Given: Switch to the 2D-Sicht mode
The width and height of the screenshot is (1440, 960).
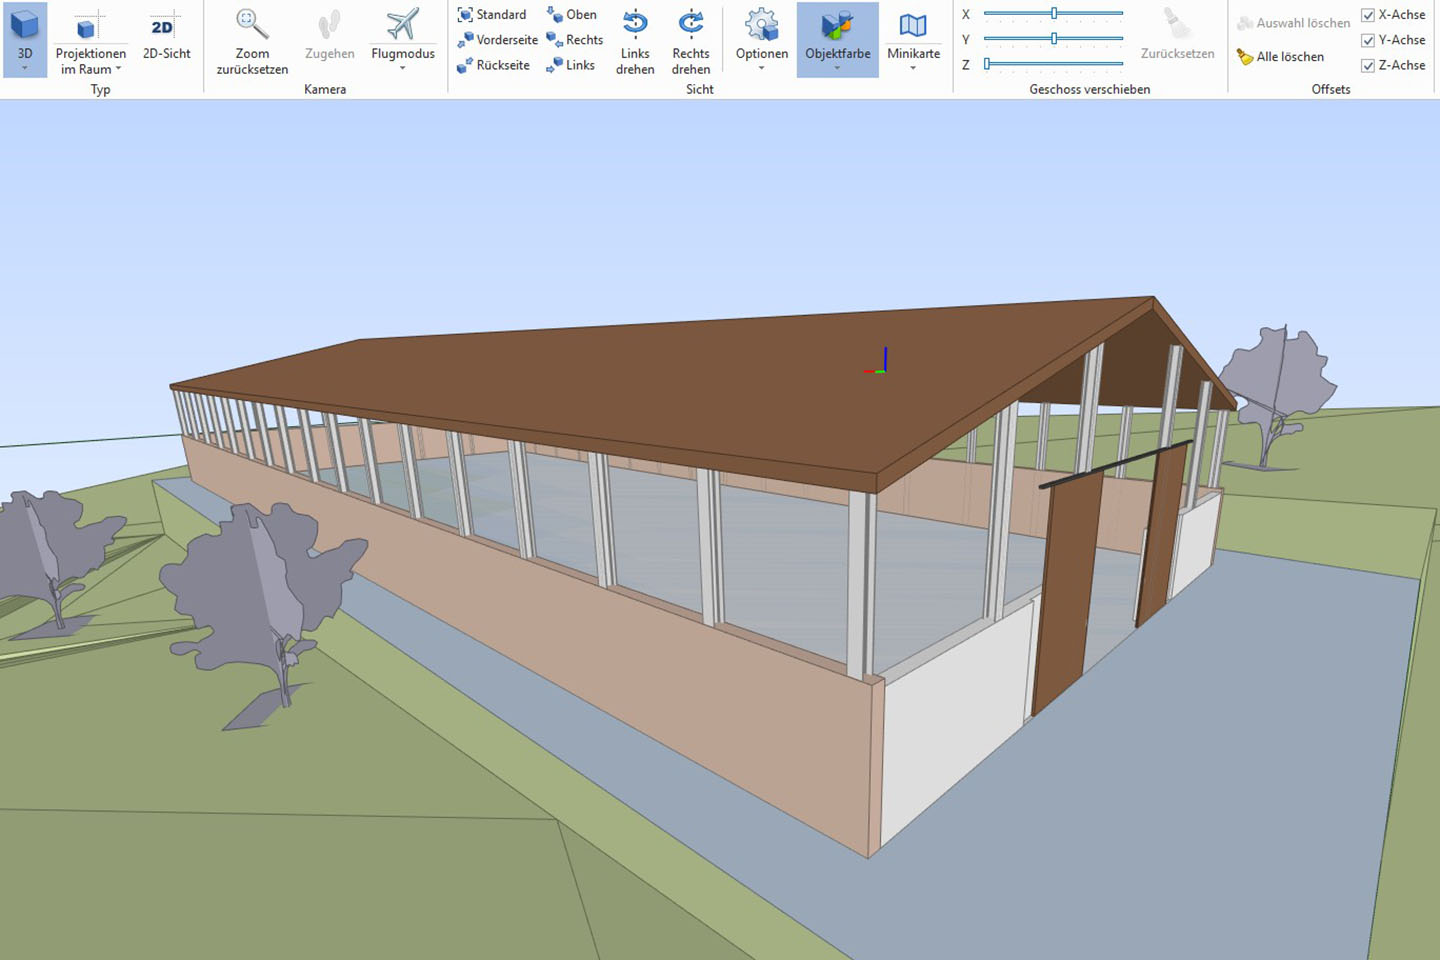Looking at the screenshot, I should pos(166,40).
